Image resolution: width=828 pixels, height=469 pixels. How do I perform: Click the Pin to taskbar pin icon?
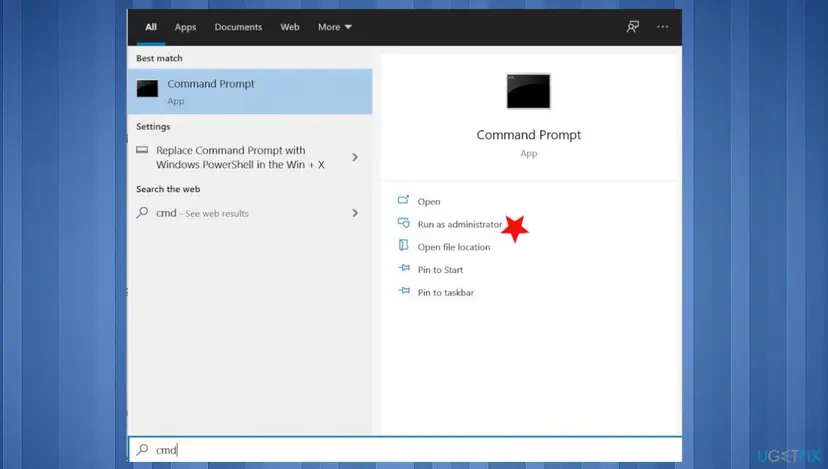coord(404,291)
